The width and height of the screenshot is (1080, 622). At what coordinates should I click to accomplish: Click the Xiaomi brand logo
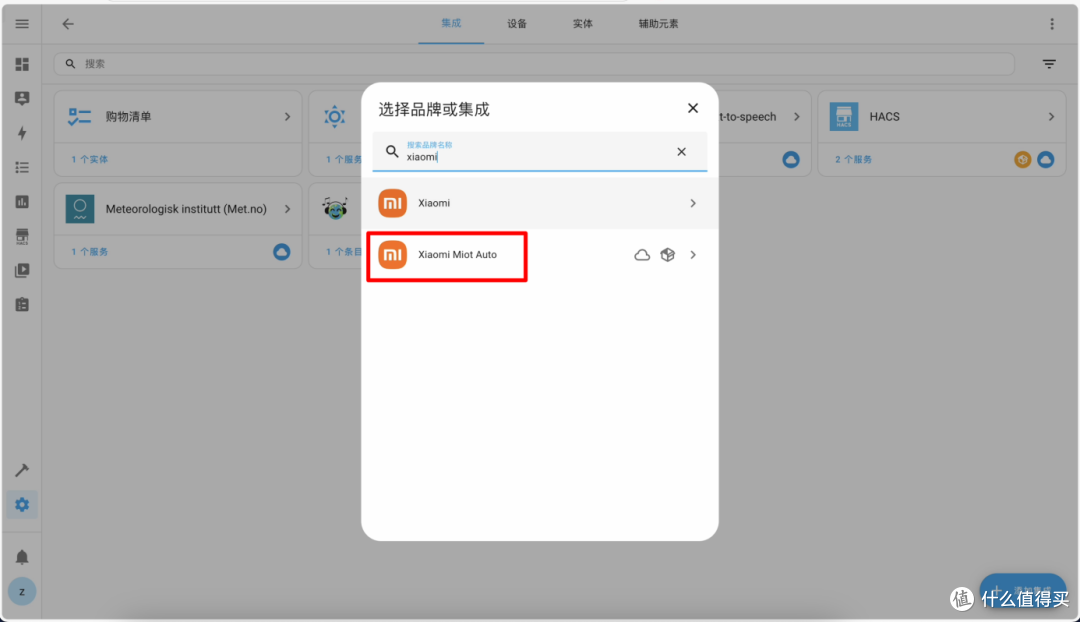point(393,203)
